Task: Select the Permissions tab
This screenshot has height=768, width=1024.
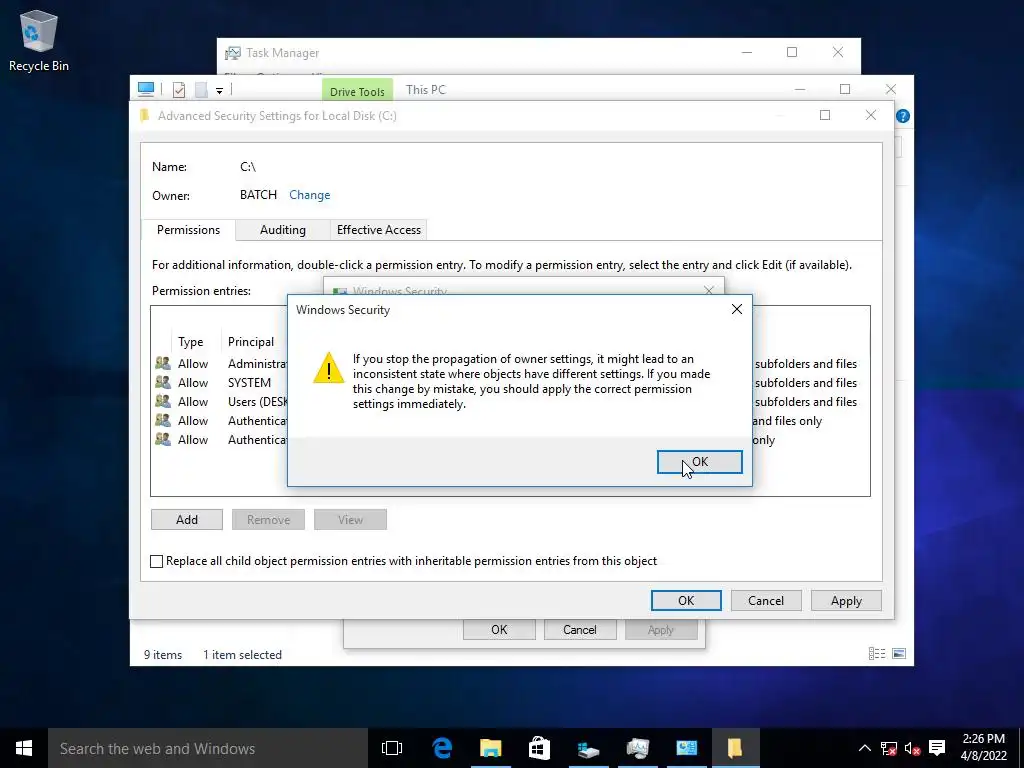Action: click(188, 230)
